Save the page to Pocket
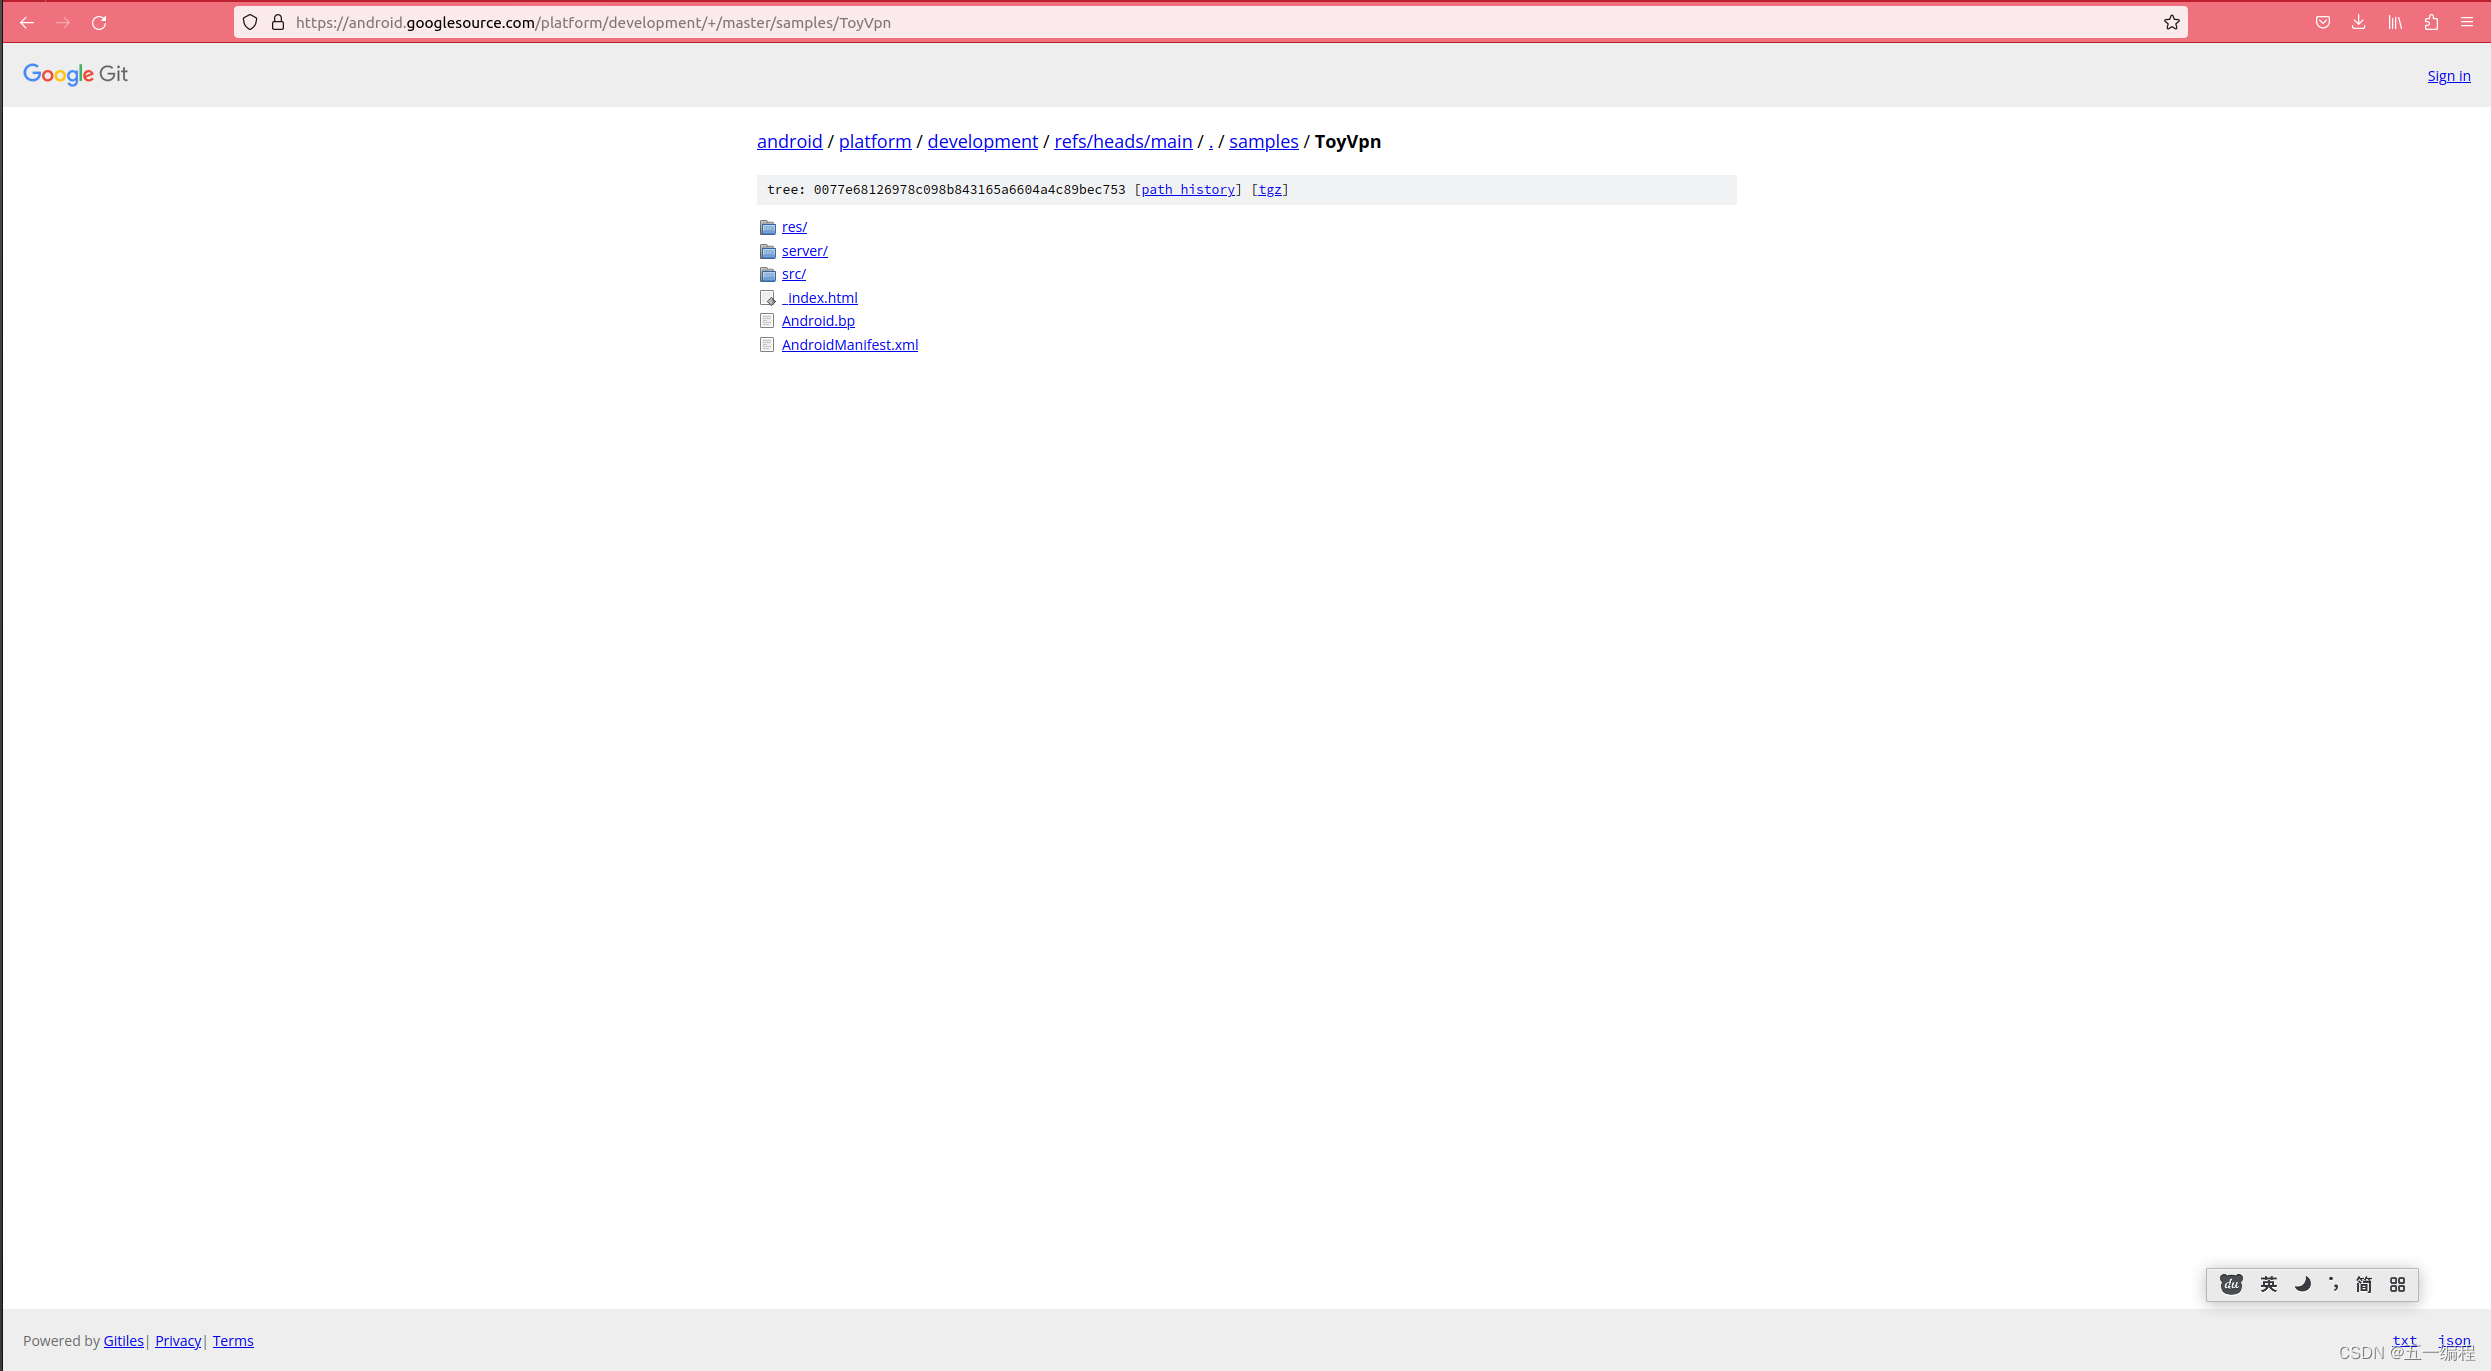This screenshot has width=2491, height=1371. point(2322,21)
